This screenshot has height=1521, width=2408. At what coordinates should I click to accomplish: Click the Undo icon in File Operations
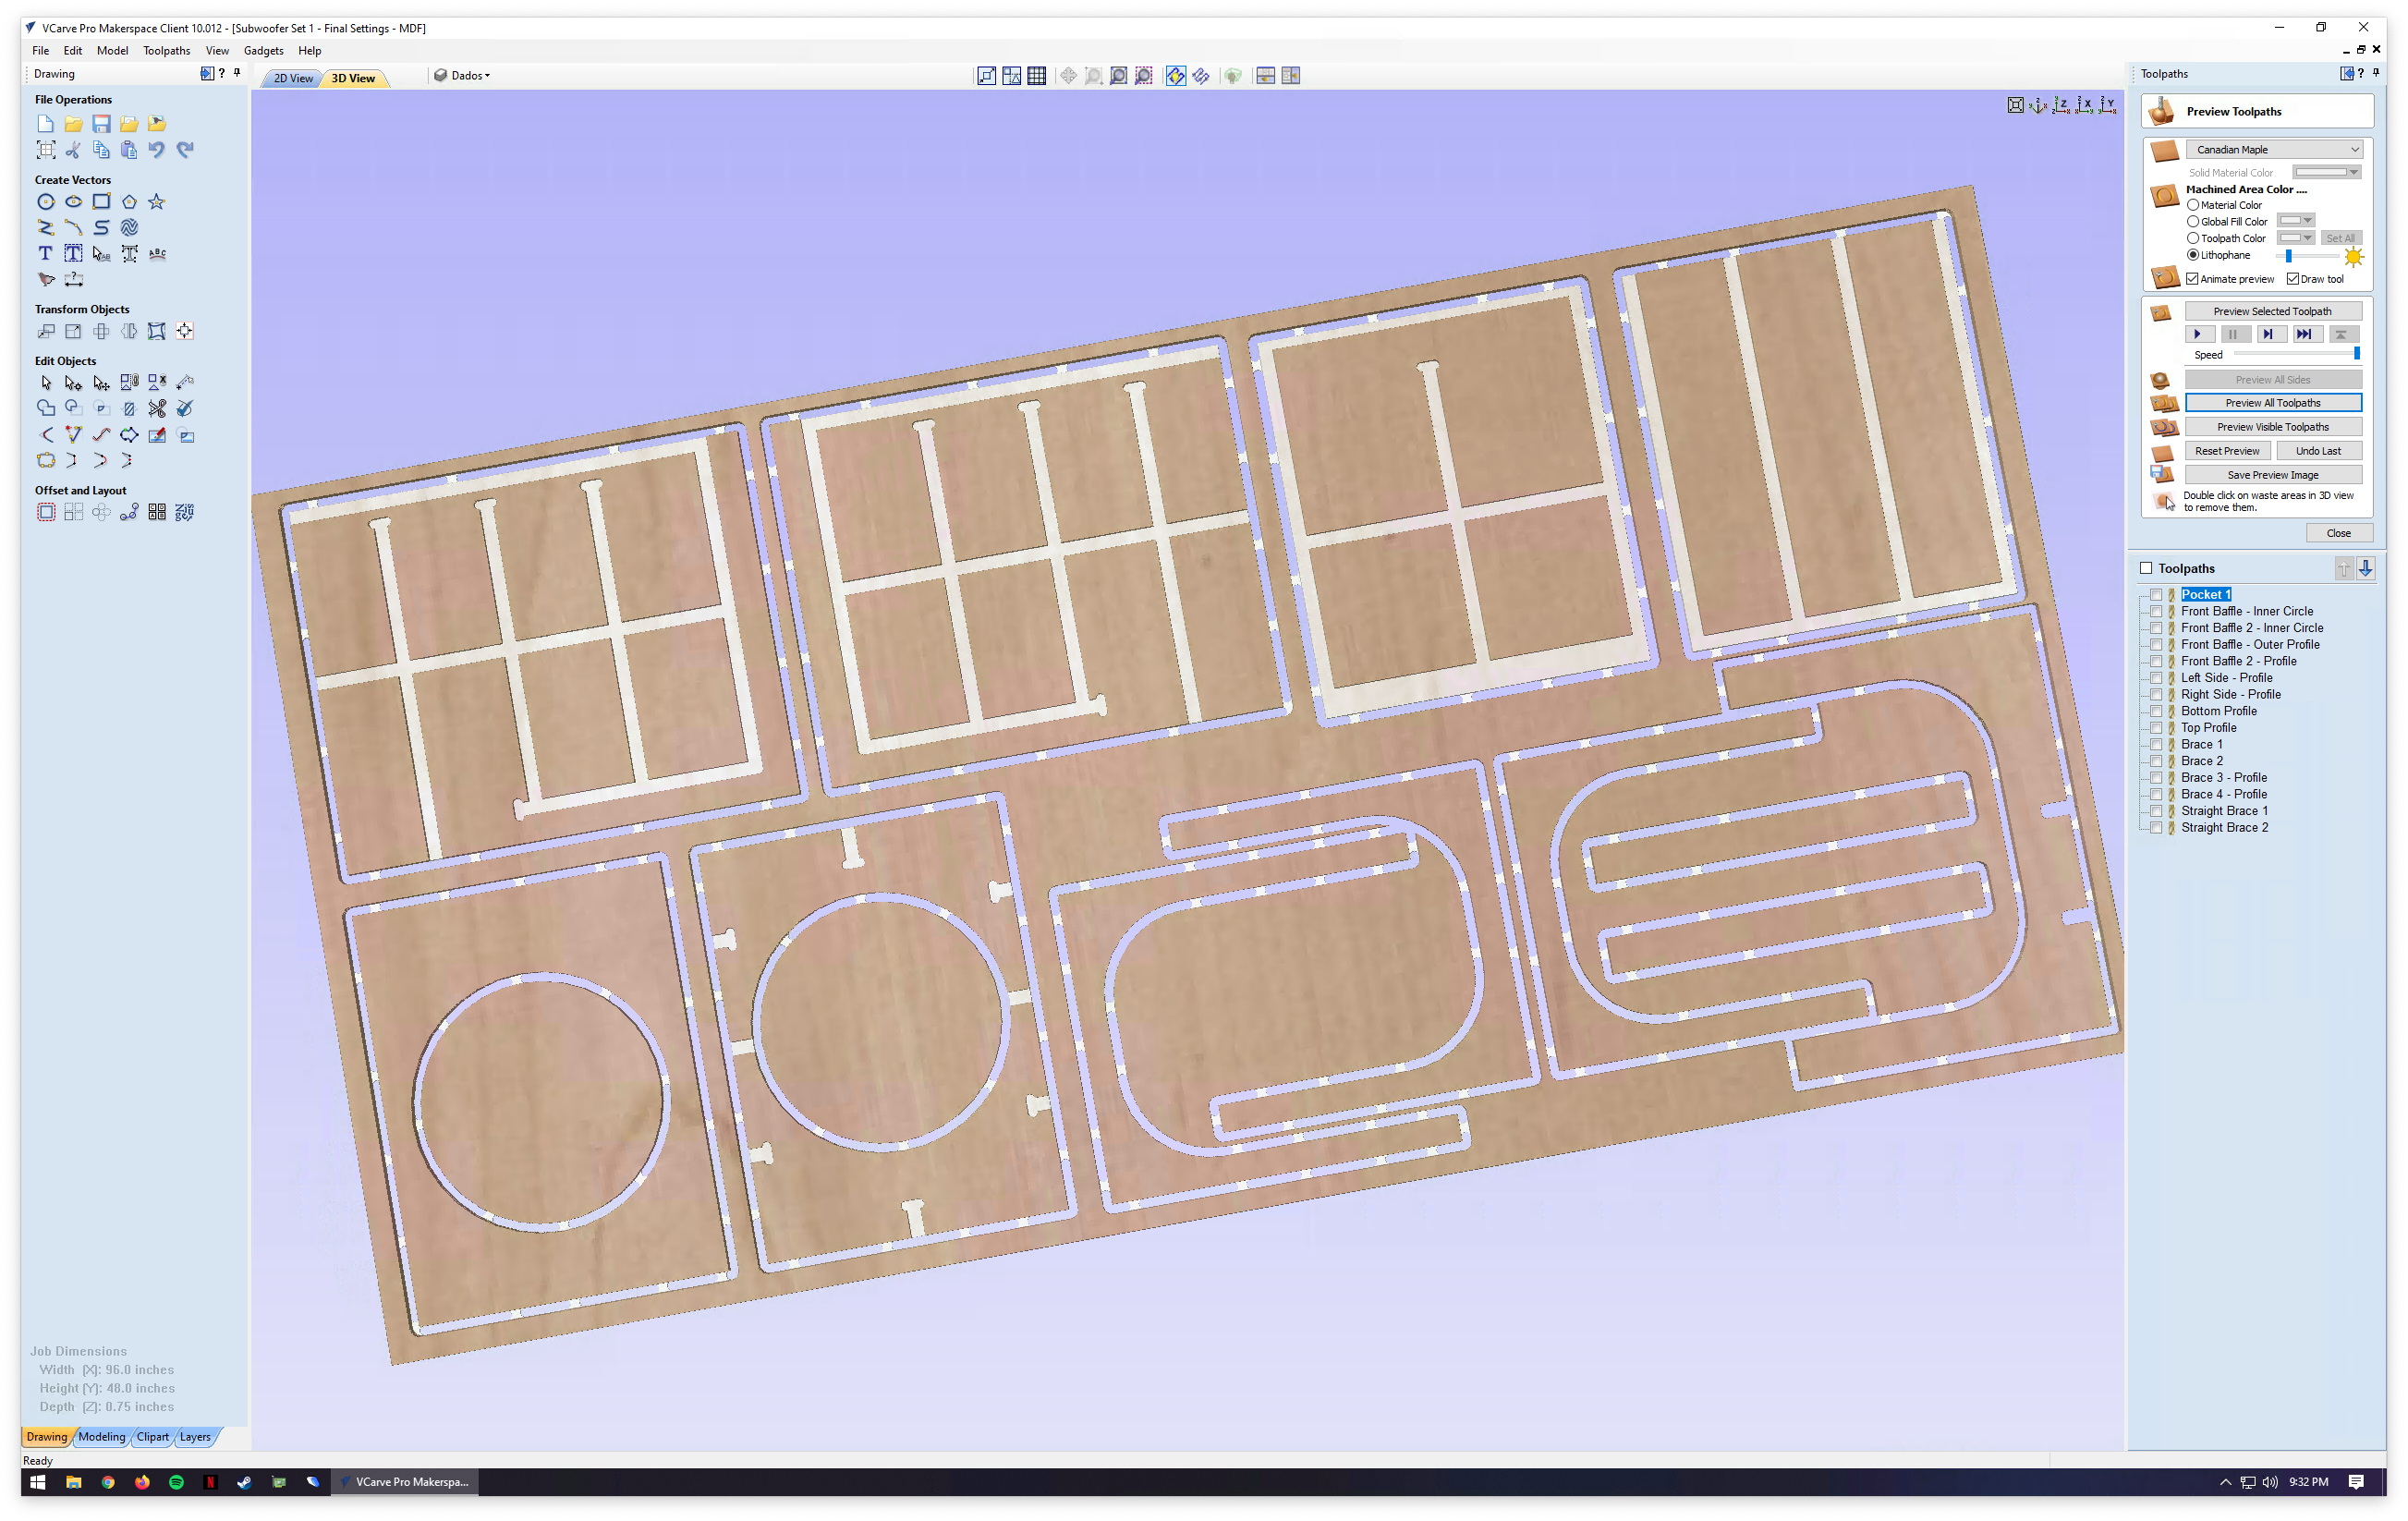[157, 150]
